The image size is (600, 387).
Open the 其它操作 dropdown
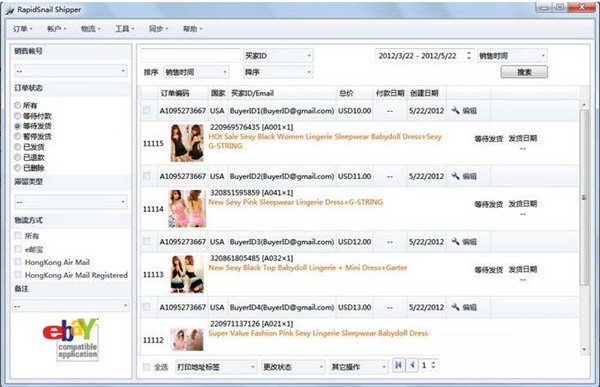coord(359,367)
